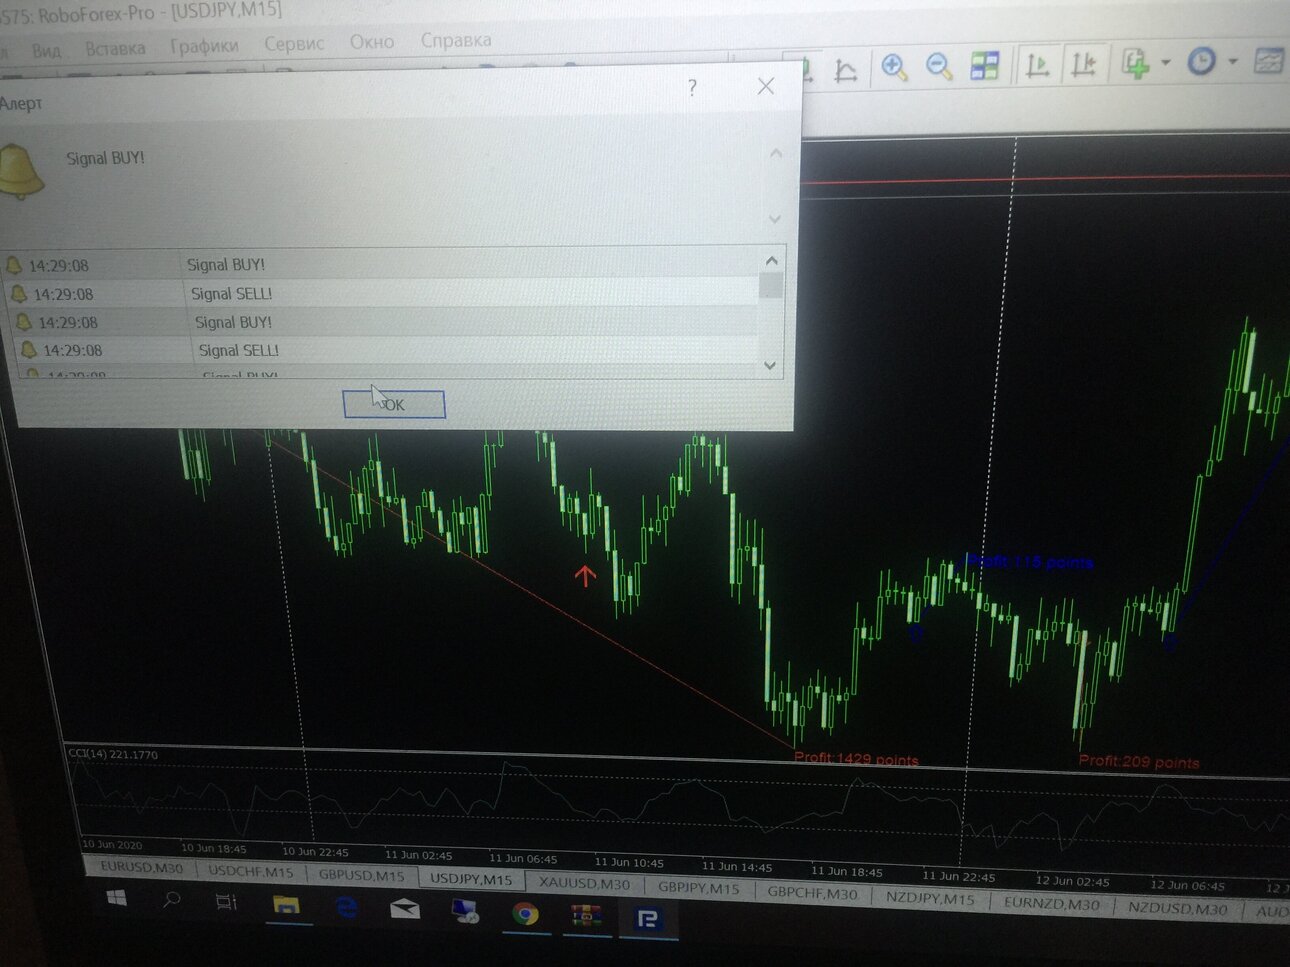
Task: Open the chart templates icon
Action: tap(1268, 61)
